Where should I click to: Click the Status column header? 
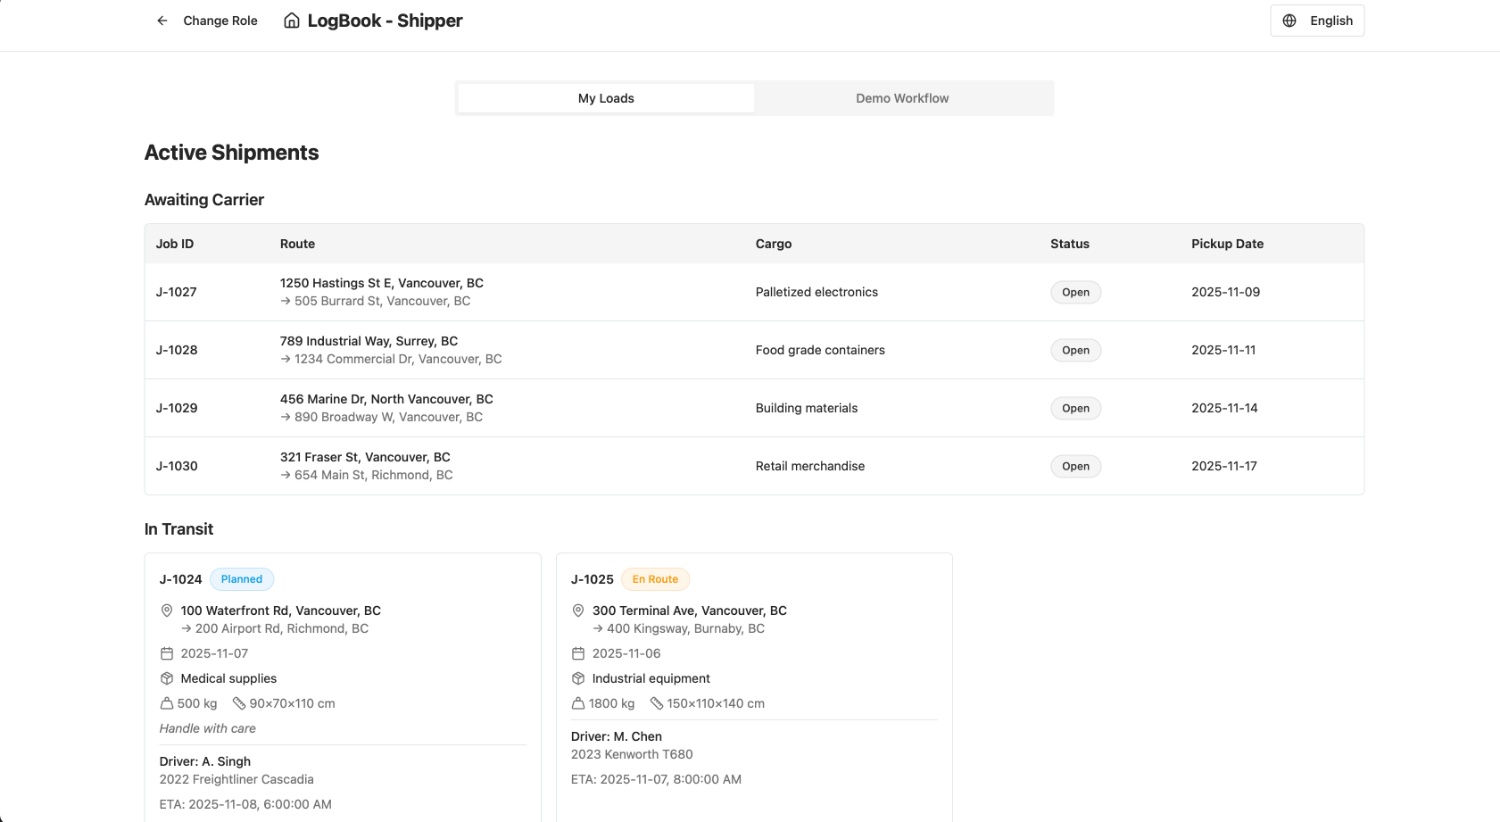(1070, 244)
